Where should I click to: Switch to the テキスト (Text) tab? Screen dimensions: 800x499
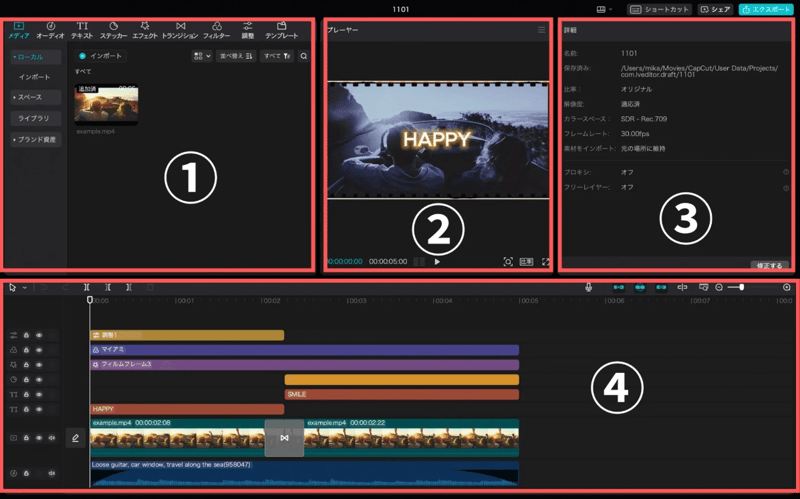coord(82,30)
